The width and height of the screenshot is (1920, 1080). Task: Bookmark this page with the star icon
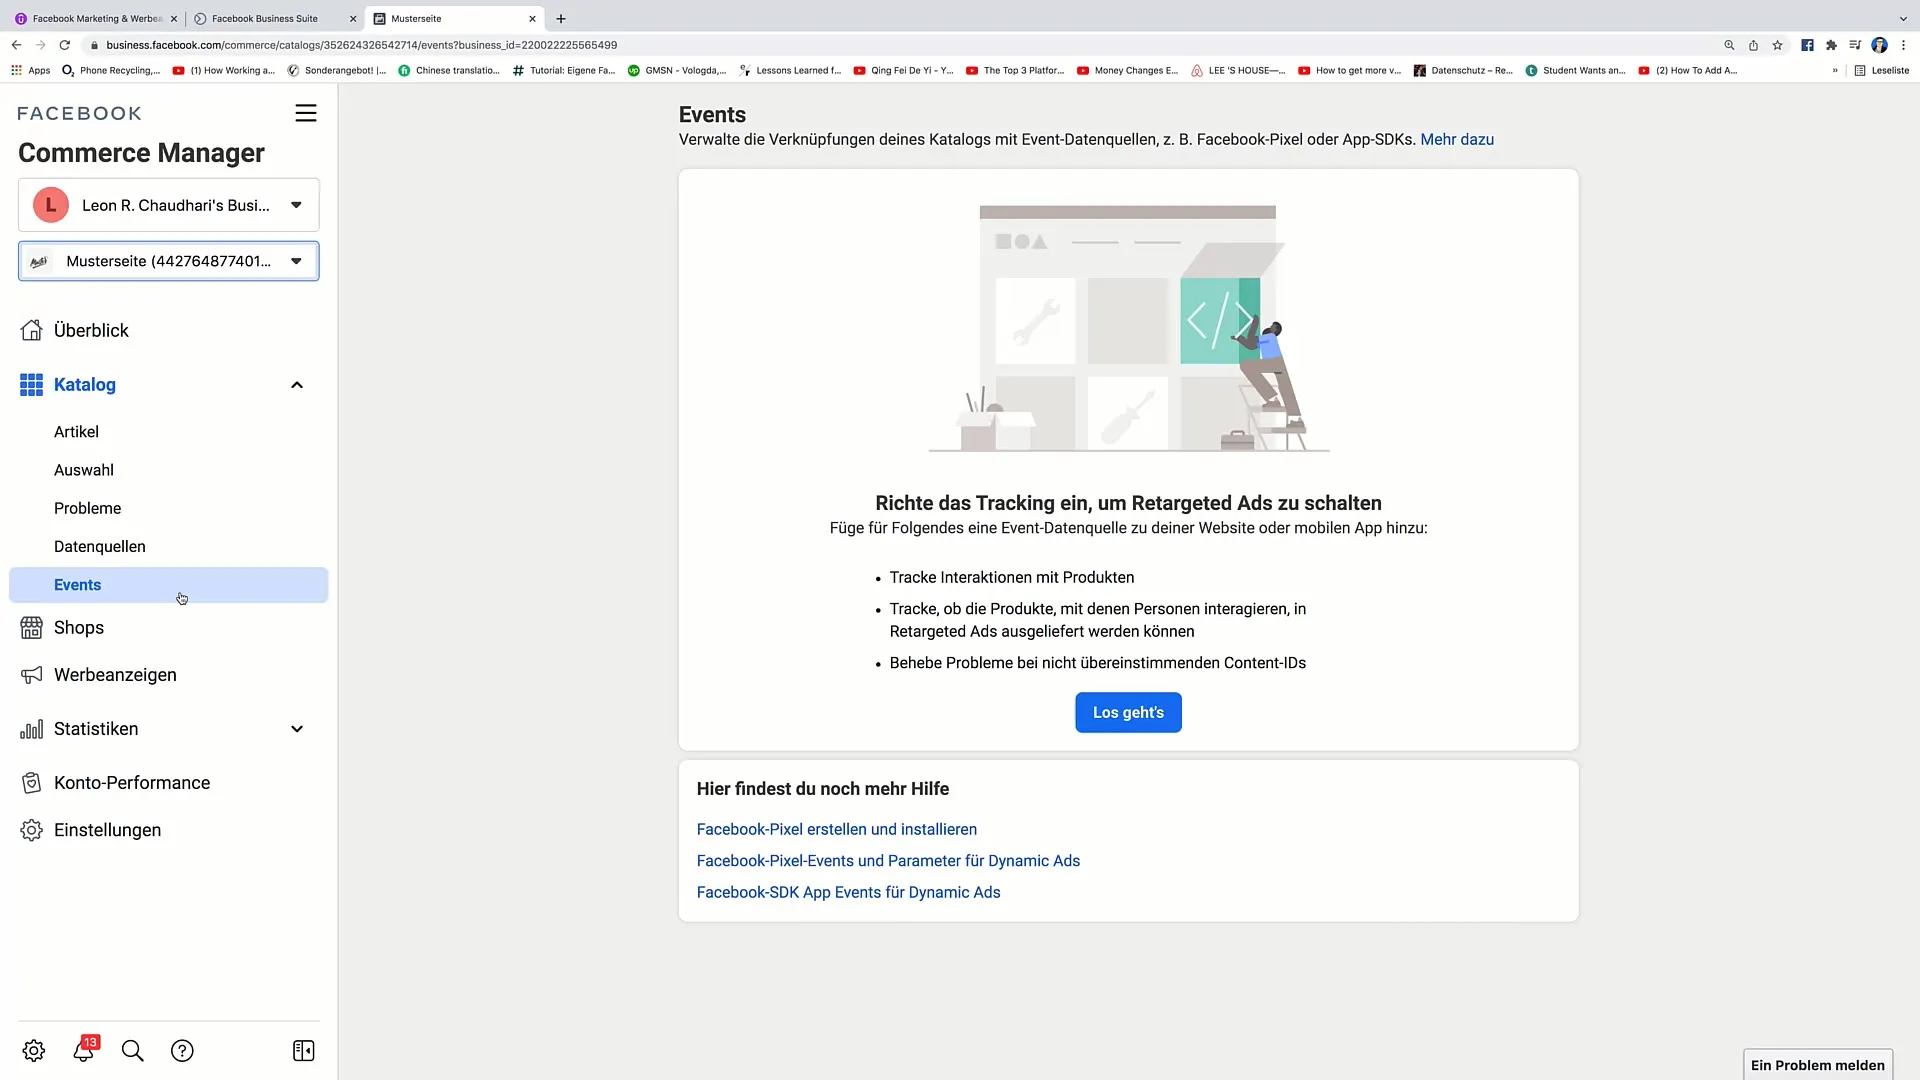[1777, 45]
